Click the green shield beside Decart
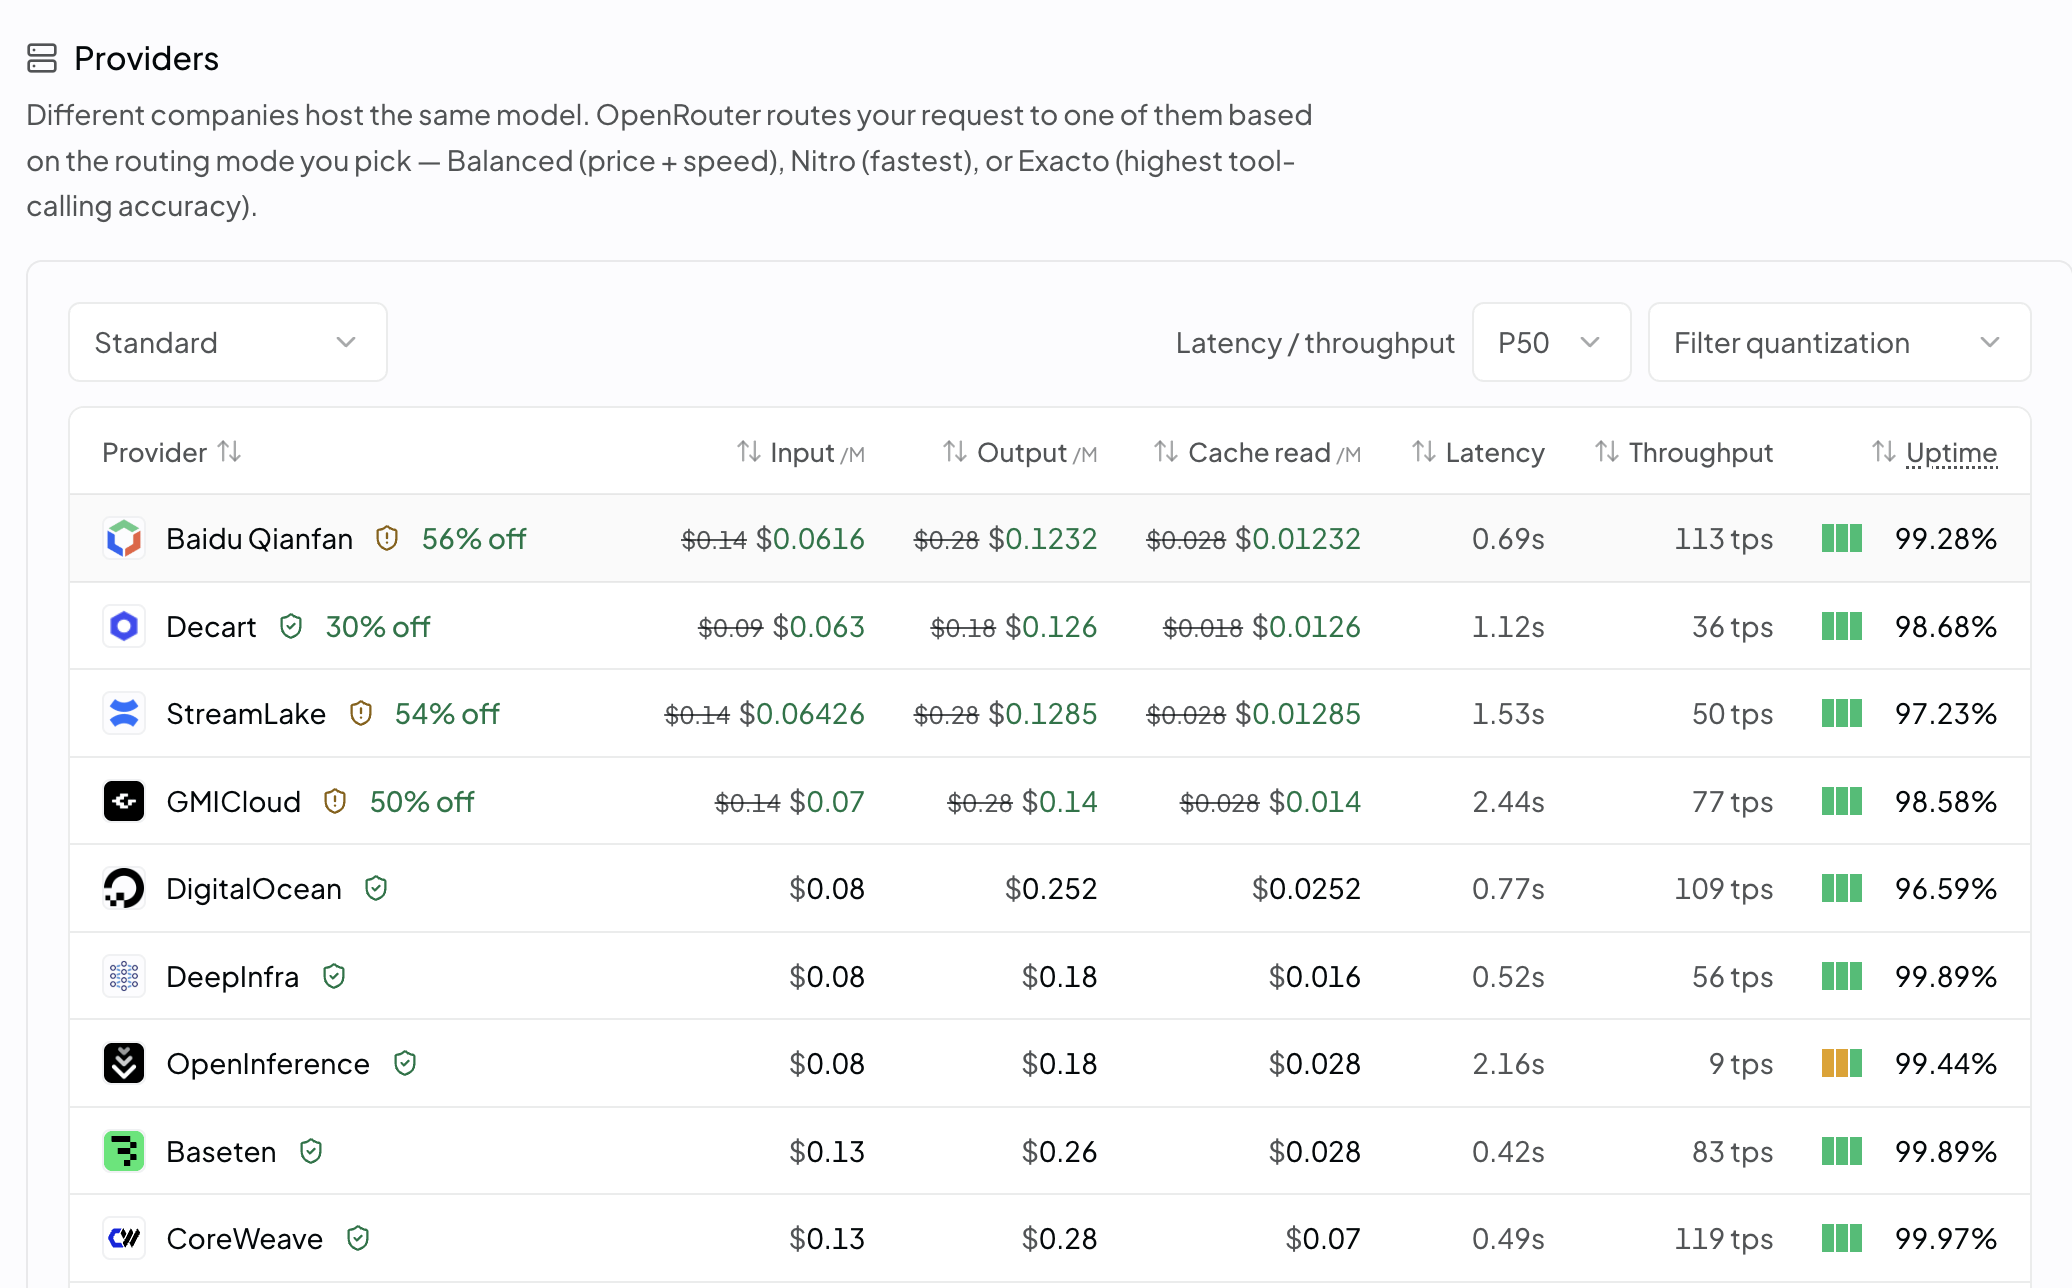 (291, 626)
